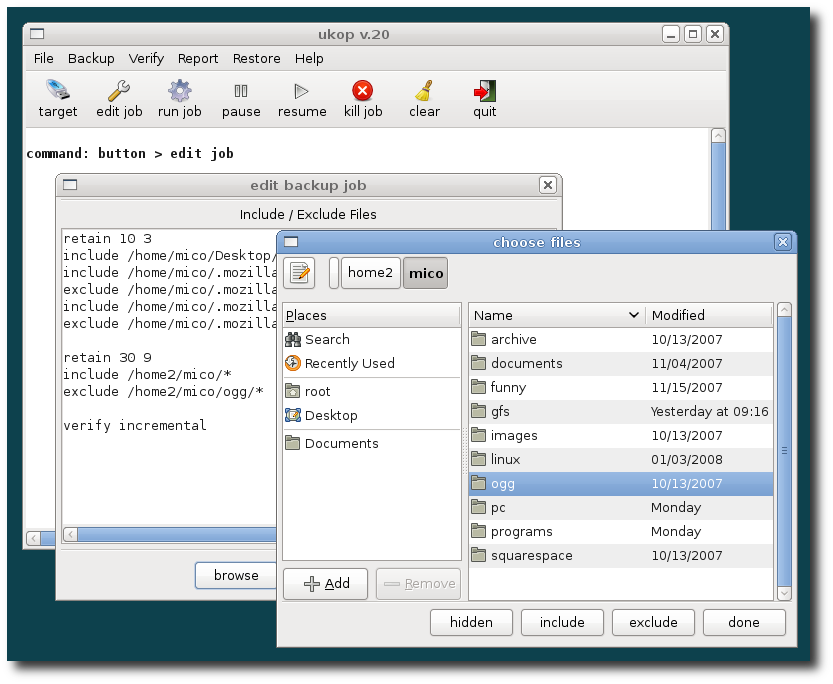The width and height of the screenshot is (833, 684).
Task: Click the mico path bar button
Action: pos(426,273)
